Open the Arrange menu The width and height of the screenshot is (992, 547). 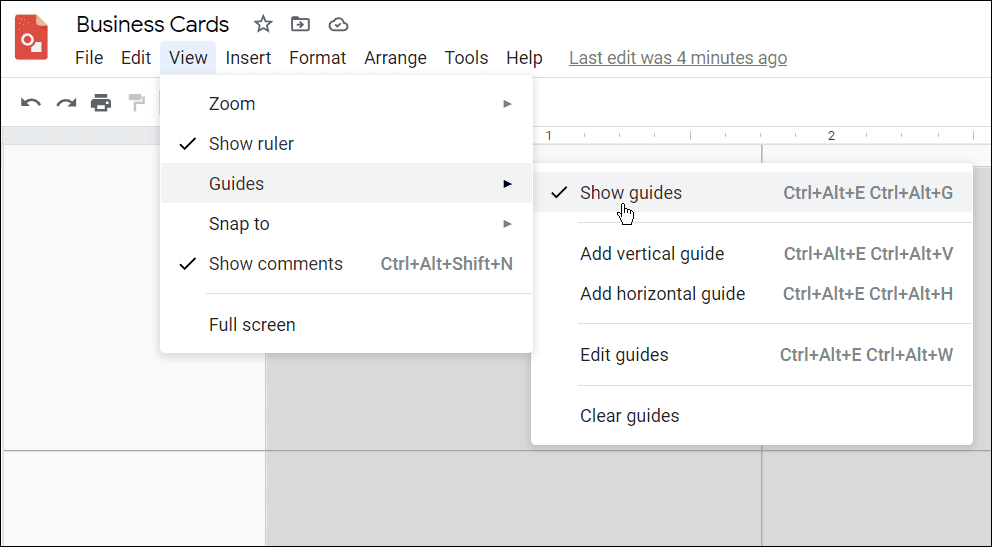[395, 58]
